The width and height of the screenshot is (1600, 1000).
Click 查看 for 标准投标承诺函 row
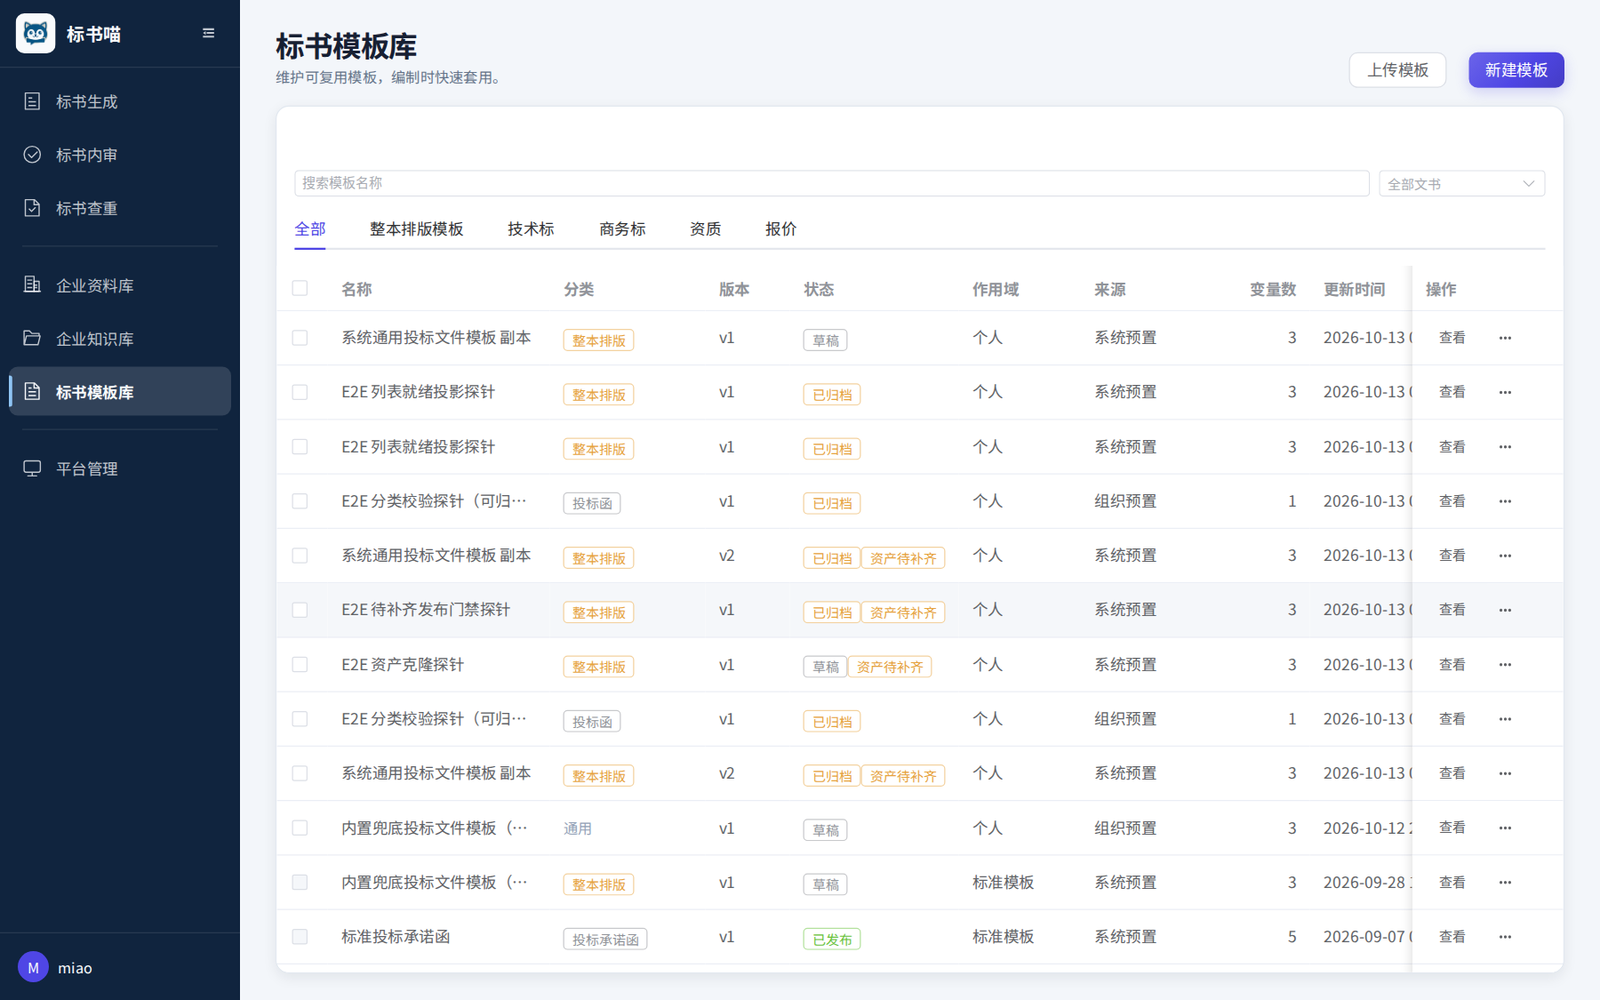[x=1452, y=937]
